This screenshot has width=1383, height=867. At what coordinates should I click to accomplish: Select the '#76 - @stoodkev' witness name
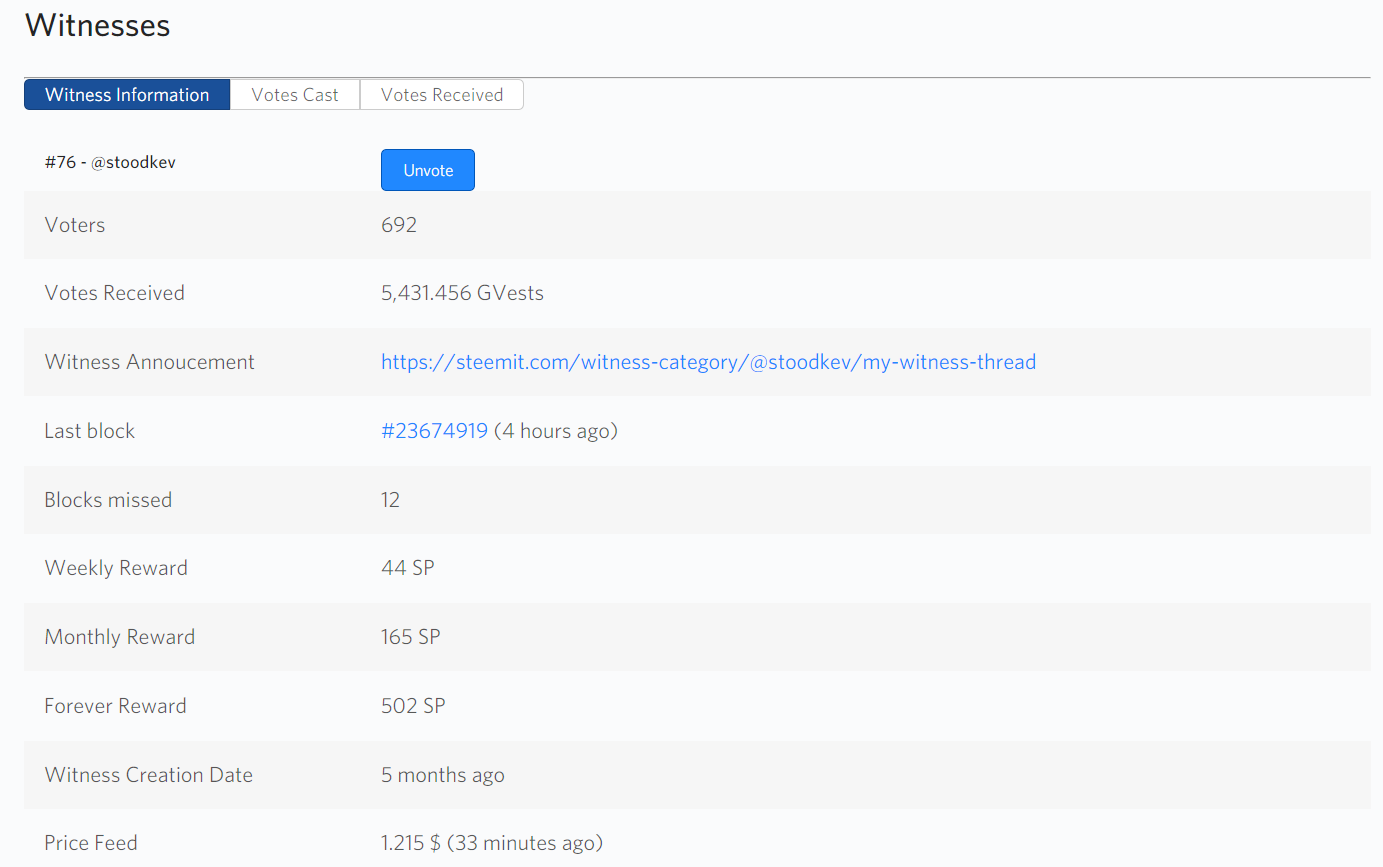(x=110, y=162)
